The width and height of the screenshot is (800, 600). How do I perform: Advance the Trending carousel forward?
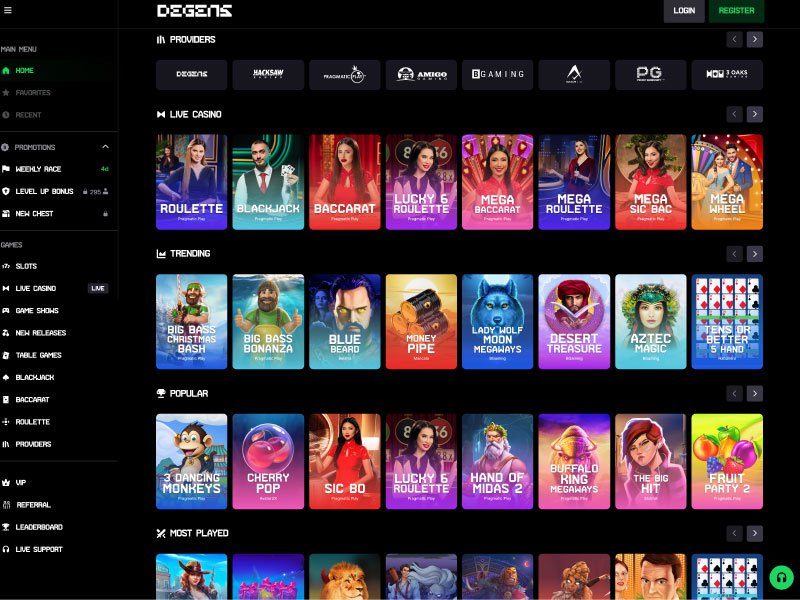pyautogui.click(x=755, y=254)
